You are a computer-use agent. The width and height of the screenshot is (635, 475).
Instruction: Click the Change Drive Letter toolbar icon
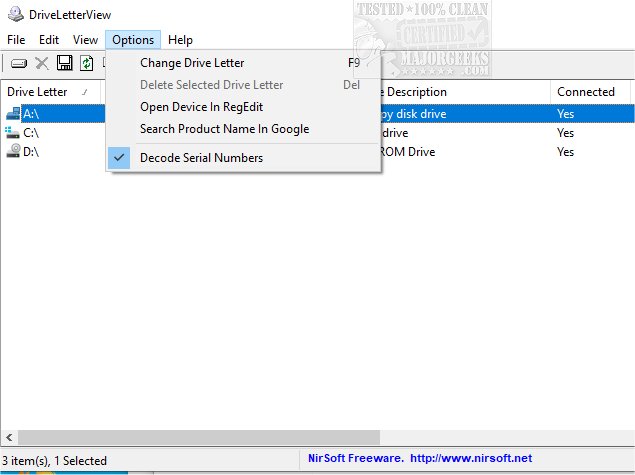(x=19, y=64)
